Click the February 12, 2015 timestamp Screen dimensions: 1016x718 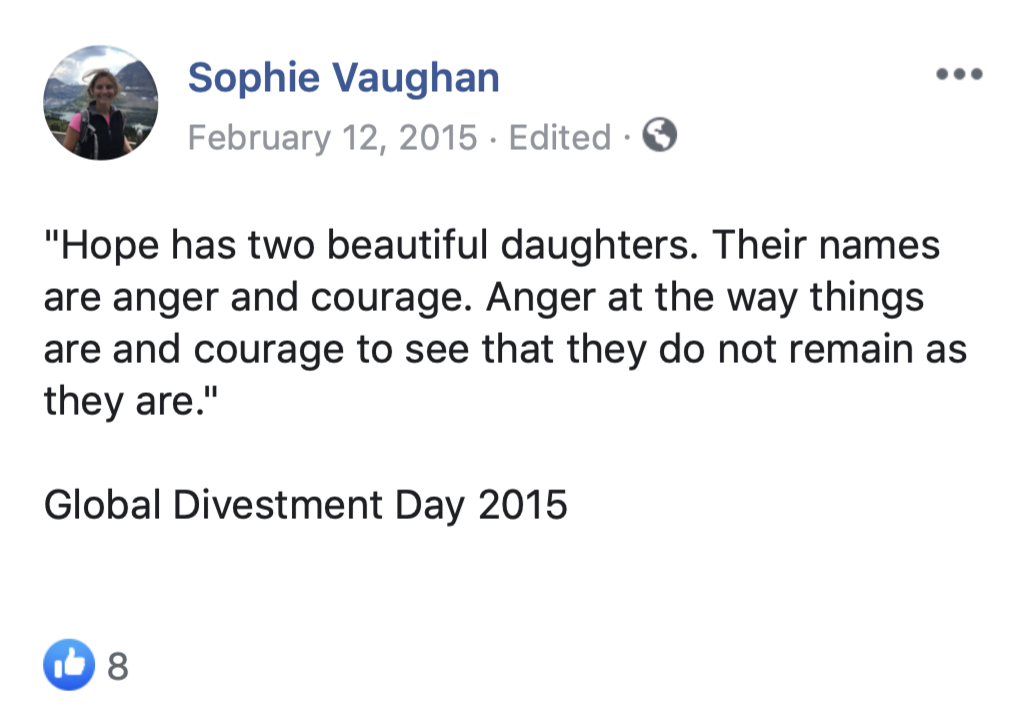click(x=332, y=137)
